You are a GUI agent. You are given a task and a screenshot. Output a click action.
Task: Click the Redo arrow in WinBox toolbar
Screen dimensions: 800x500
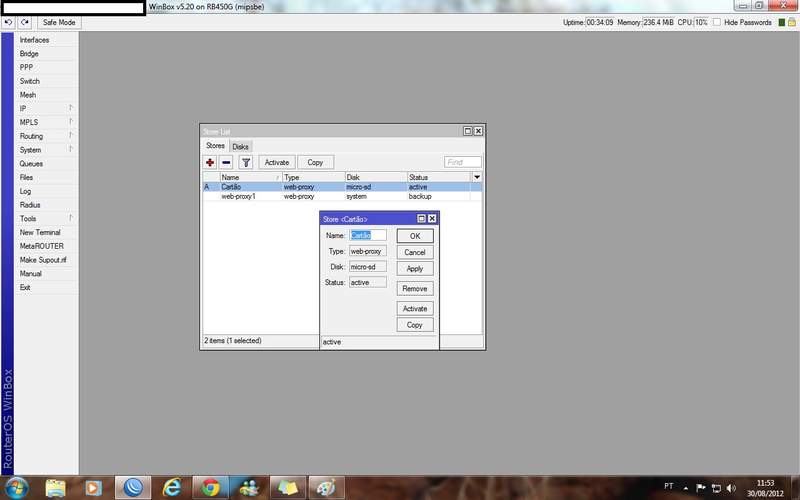point(24,22)
